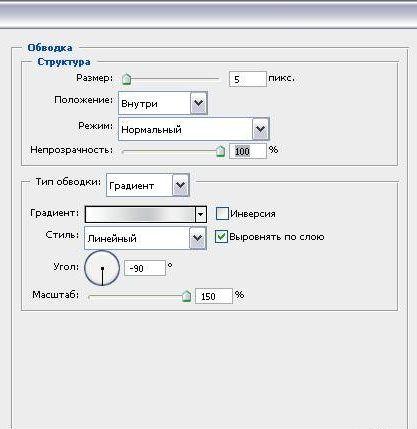Click the Непрозрачность slider handle
This screenshot has height=429, width=417.
(220, 152)
